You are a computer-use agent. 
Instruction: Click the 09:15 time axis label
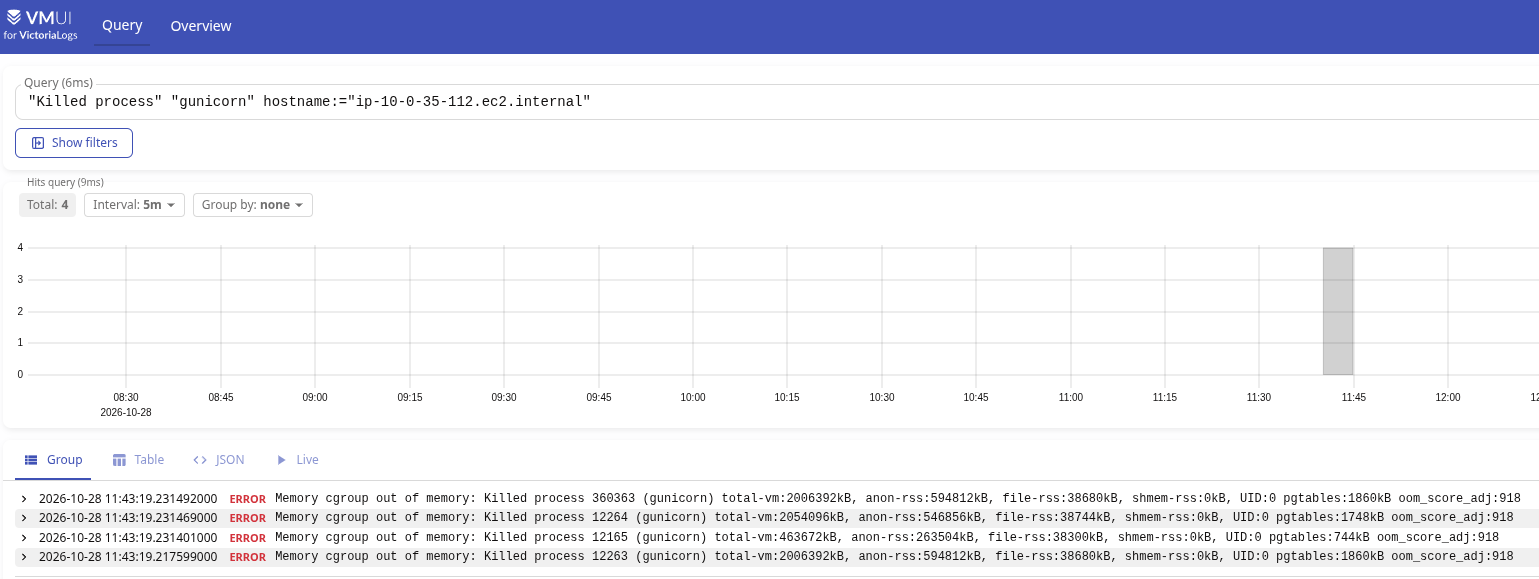click(x=410, y=397)
